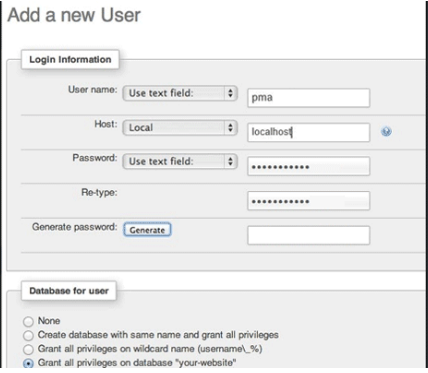Click the localhost host text field
Screen dimensions: 428x373
pyautogui.click(x=308, y=132)
